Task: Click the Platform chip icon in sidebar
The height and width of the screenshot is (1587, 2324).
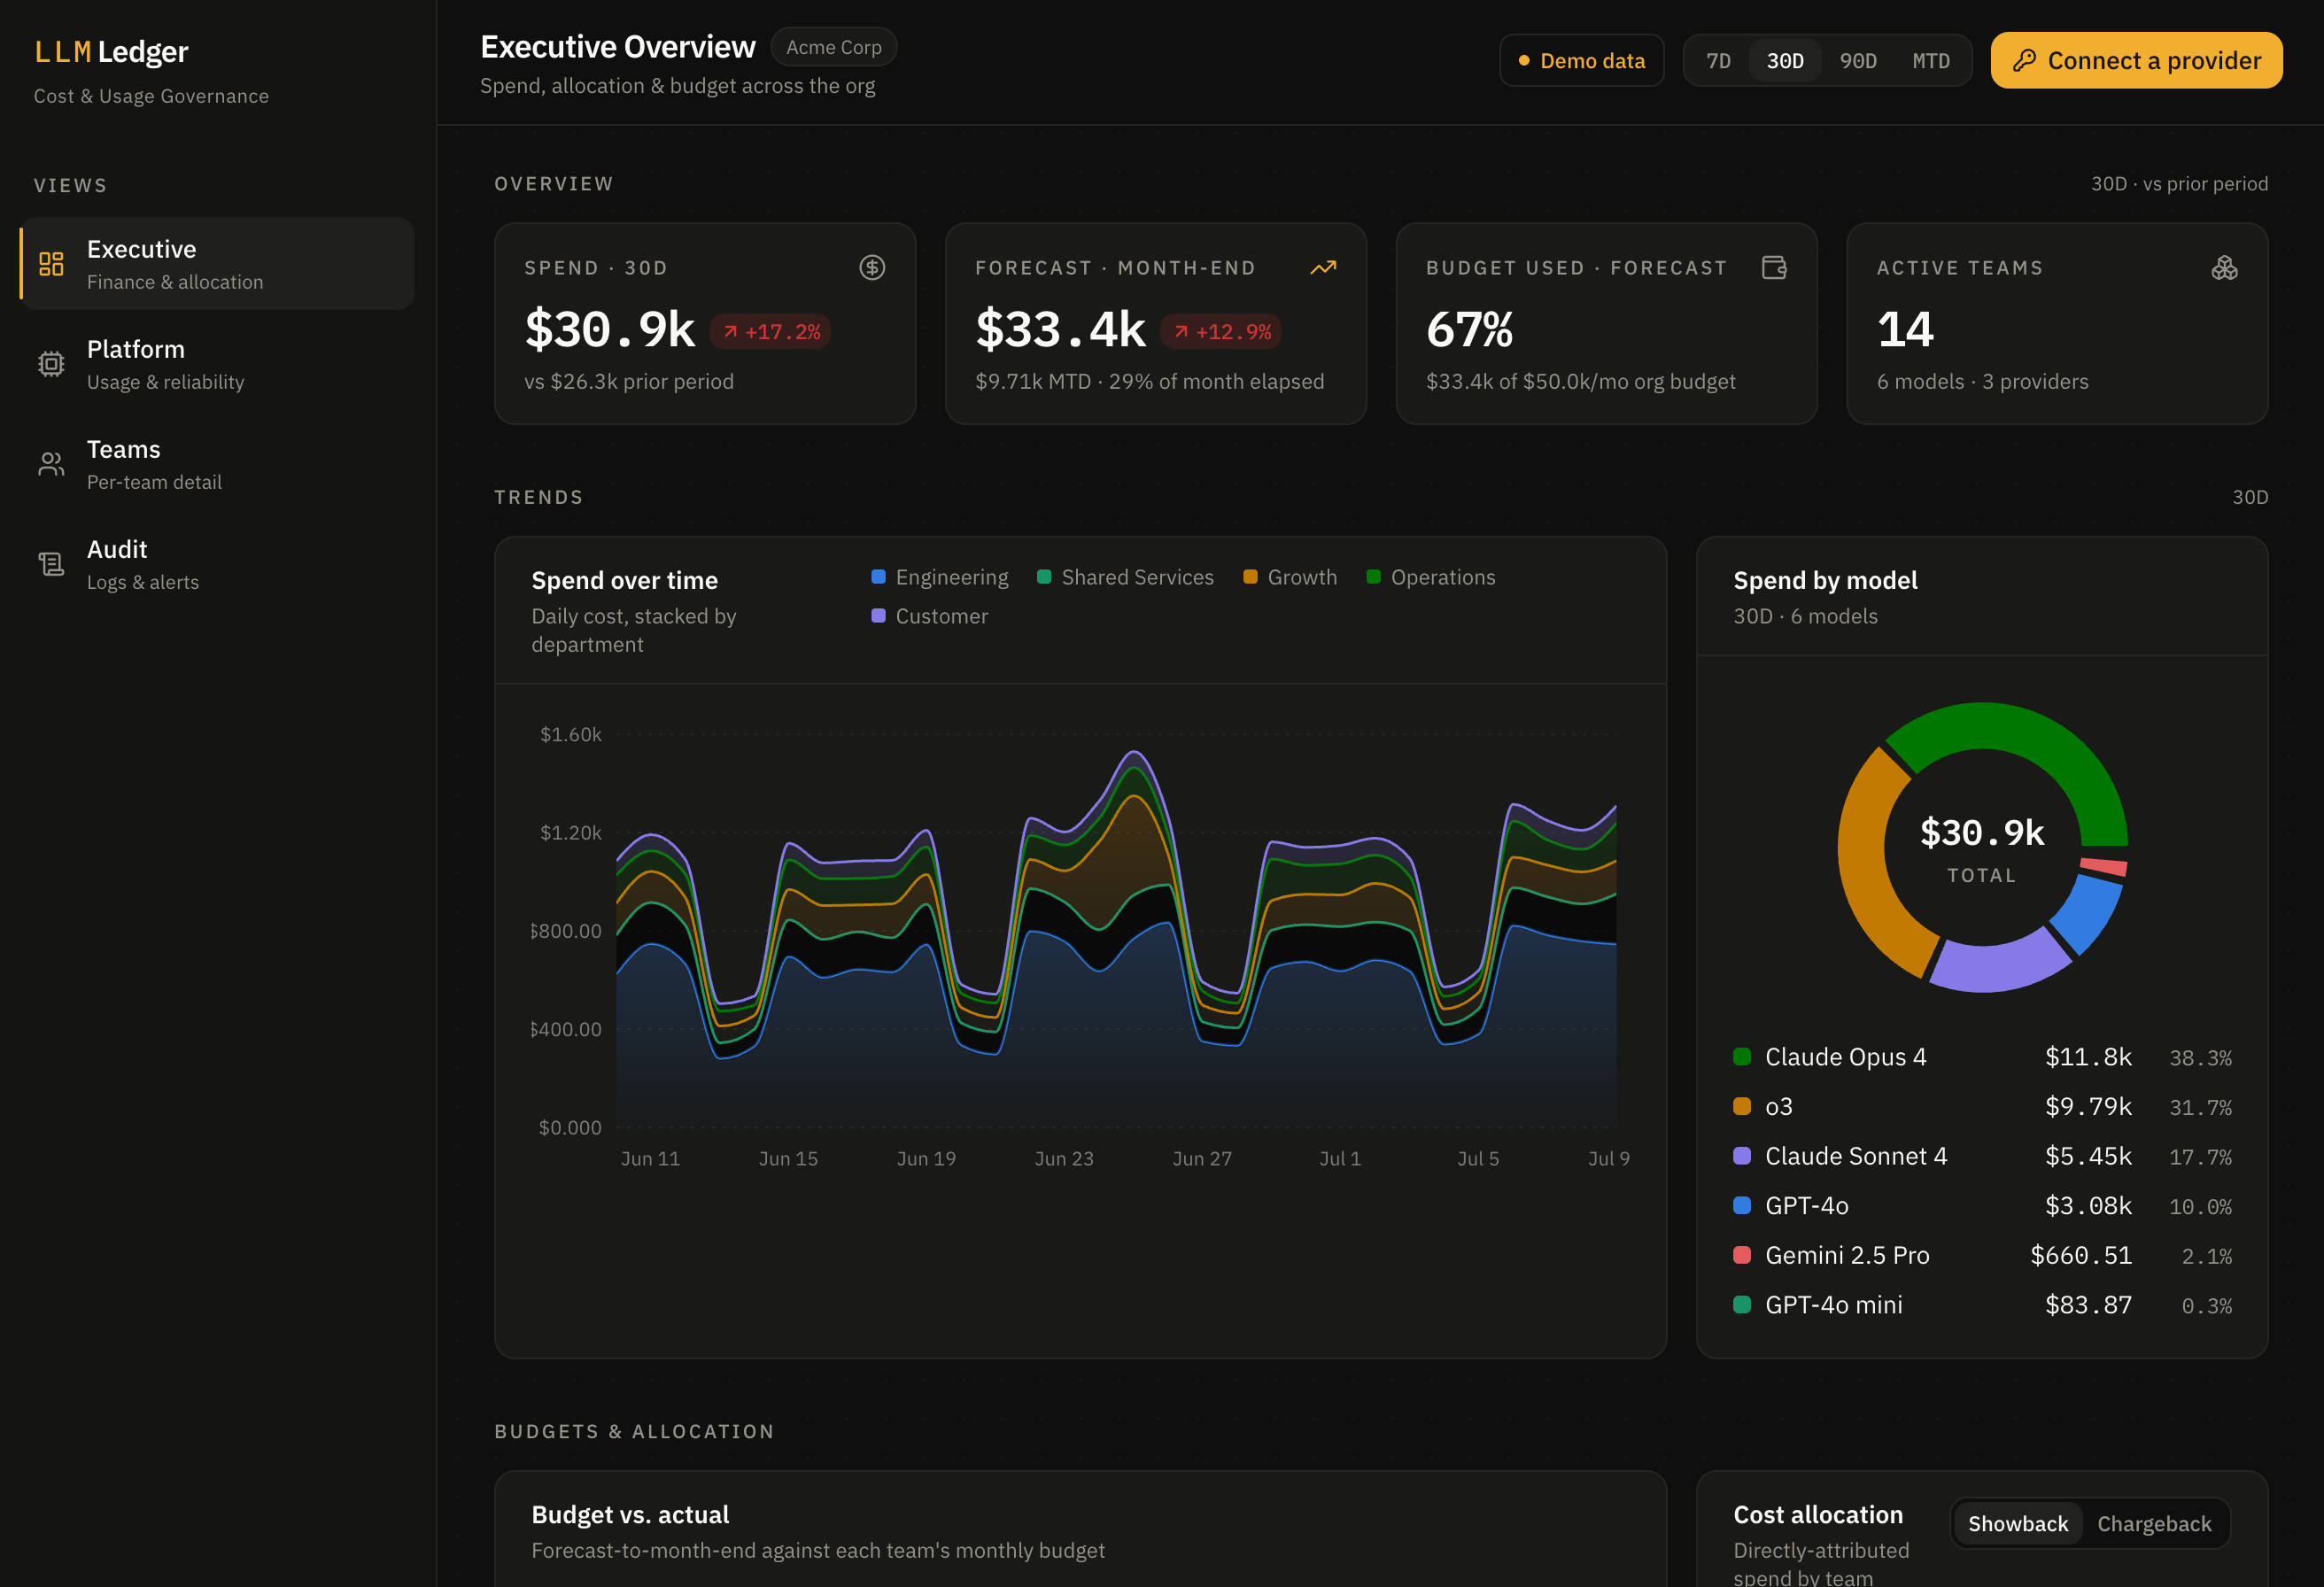Action: [x=51, y=364]
